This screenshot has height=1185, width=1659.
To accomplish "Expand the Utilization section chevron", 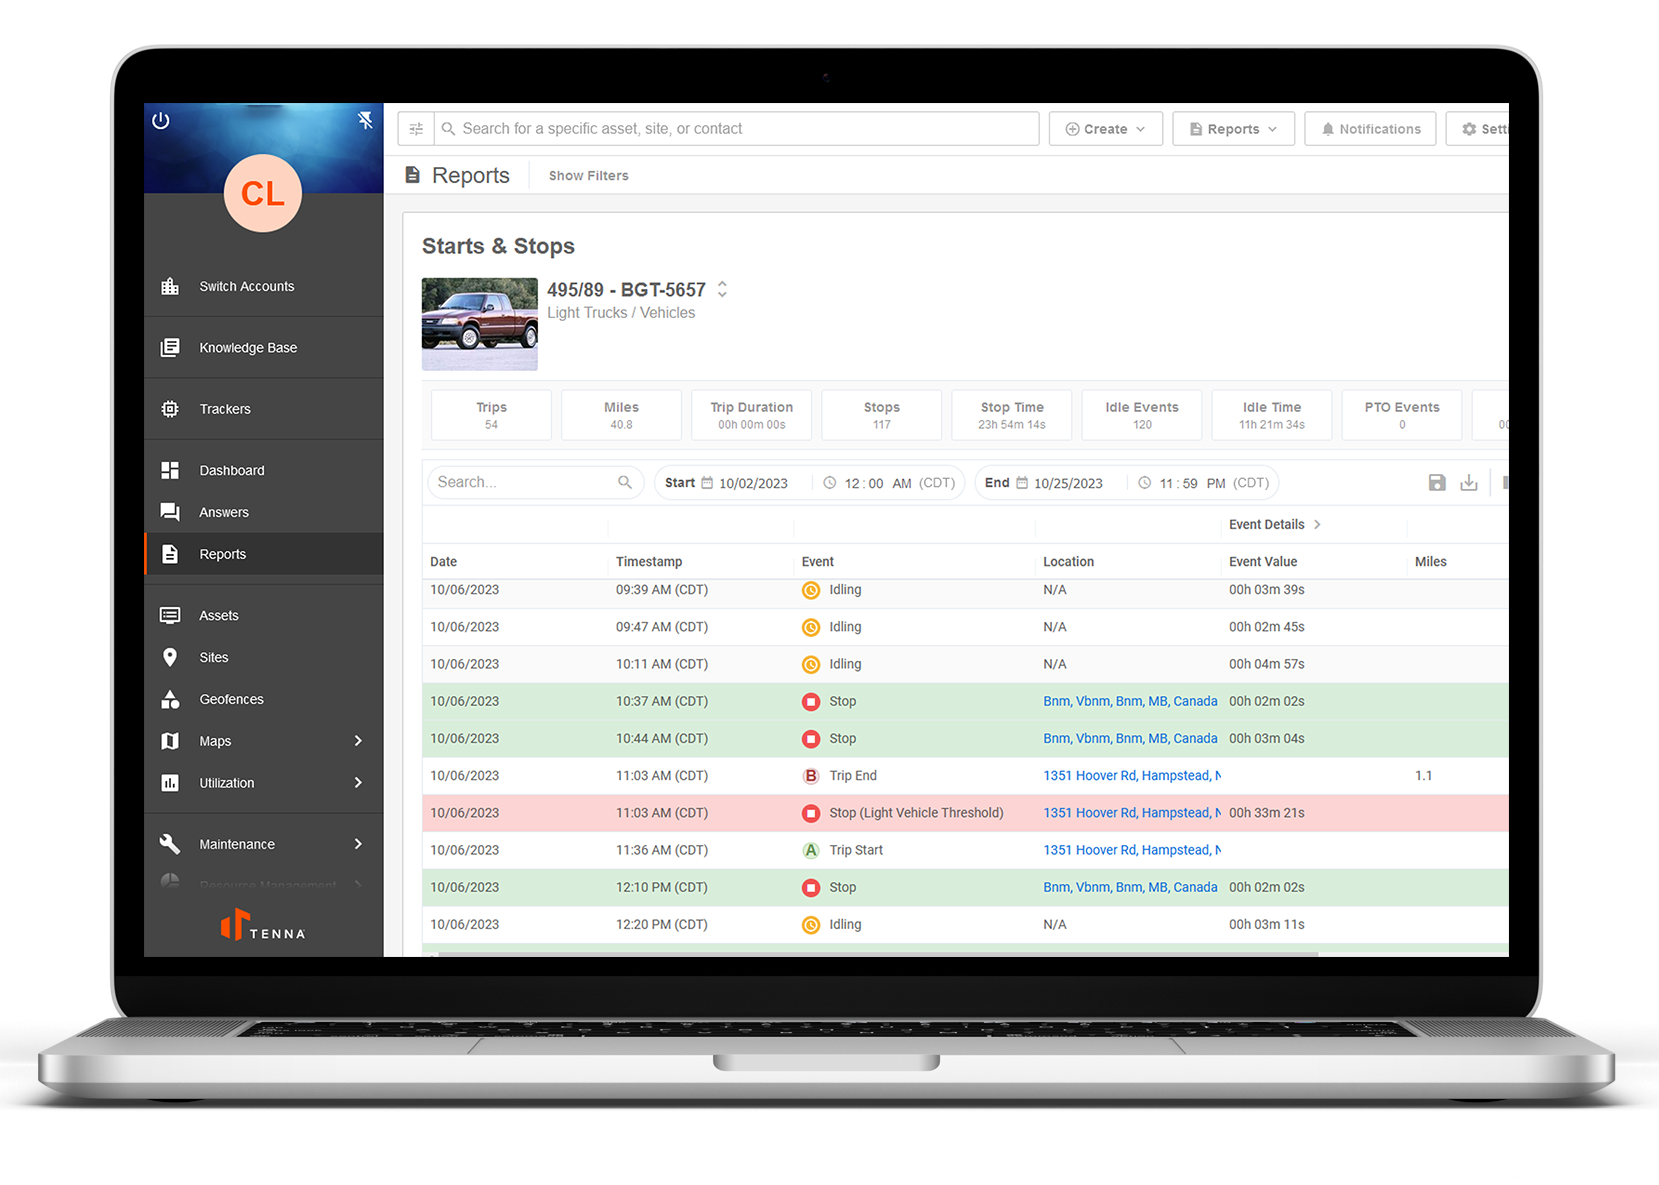I will click(358, 783).
